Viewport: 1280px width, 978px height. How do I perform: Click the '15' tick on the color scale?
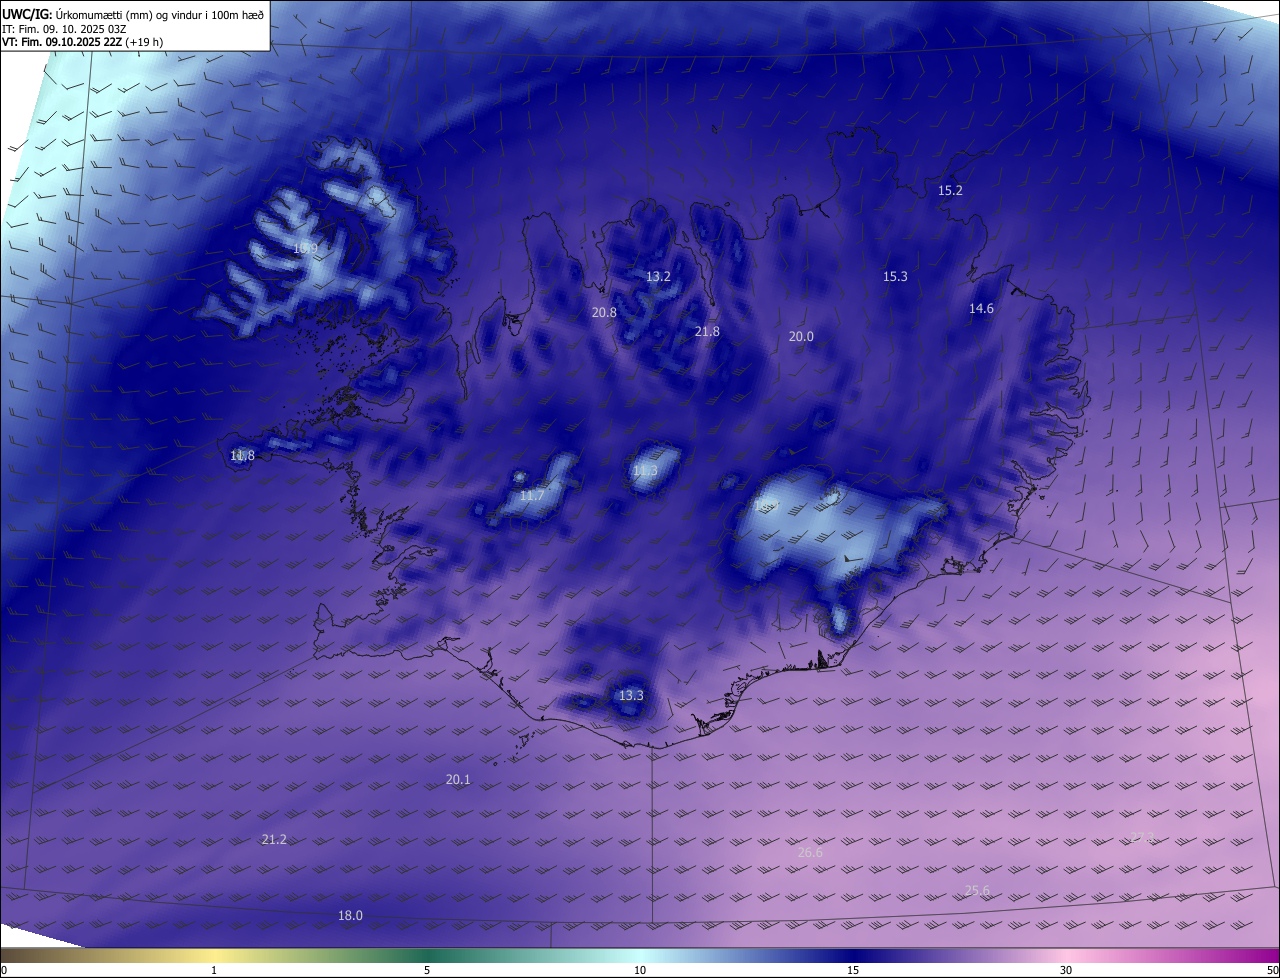[x=853, y=970]
